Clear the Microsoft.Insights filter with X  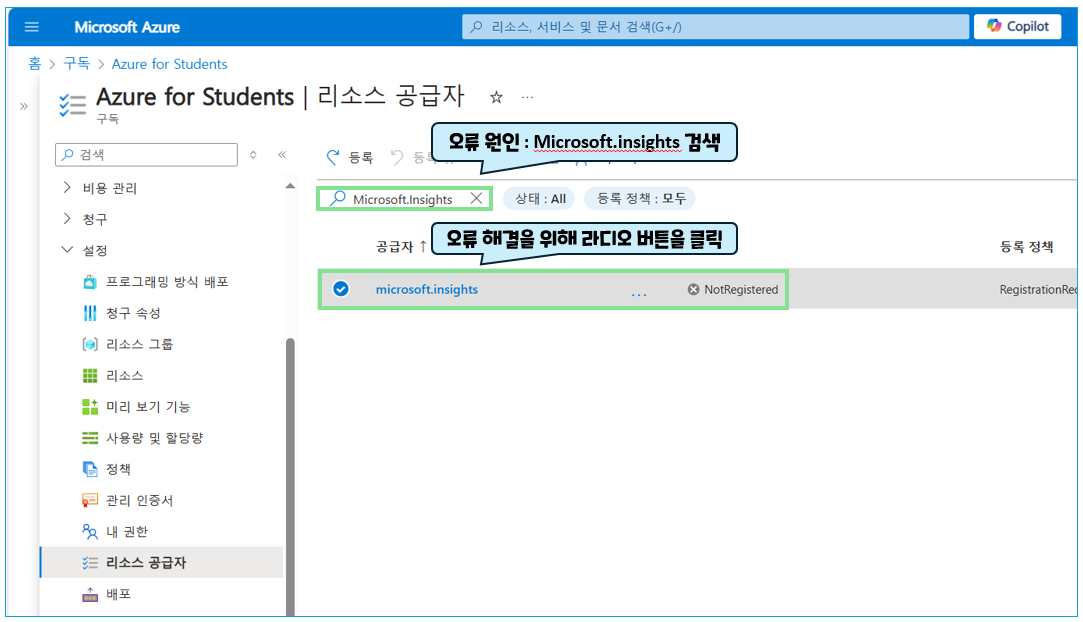tap(477, 199)
